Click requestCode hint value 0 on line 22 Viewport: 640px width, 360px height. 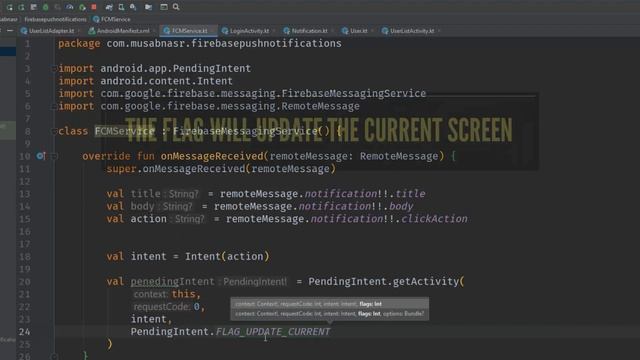click(x=196, y=307)
